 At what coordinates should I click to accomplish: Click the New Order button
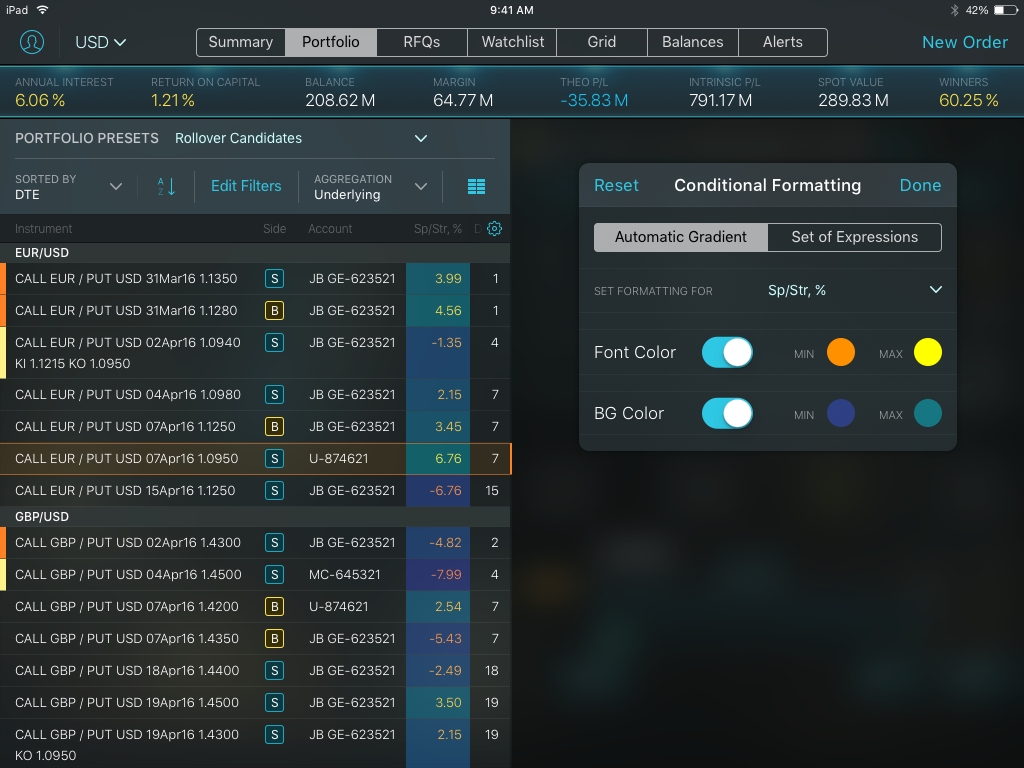click(x=964, y=42)
